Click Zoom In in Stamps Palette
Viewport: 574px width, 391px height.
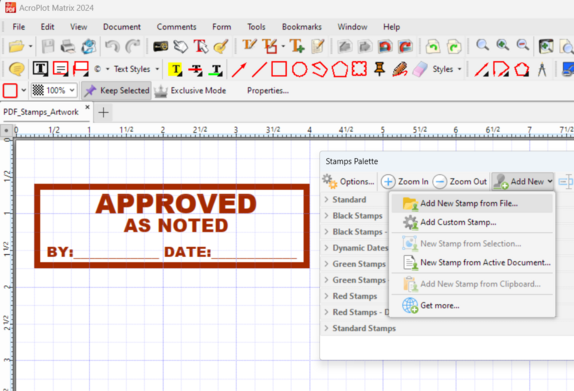point(405,181)
